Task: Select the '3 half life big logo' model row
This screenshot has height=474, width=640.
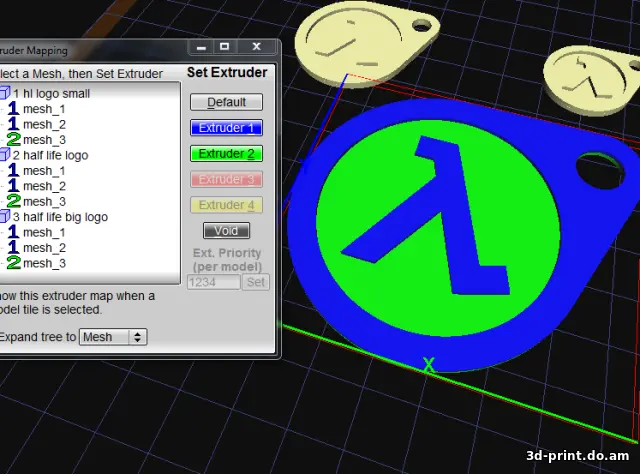Action: [60, 217]
